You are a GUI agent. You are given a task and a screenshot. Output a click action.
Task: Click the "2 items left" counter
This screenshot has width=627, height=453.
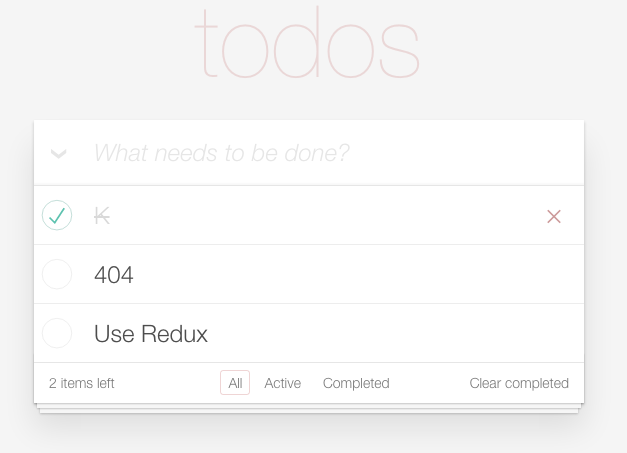[82, 383]
